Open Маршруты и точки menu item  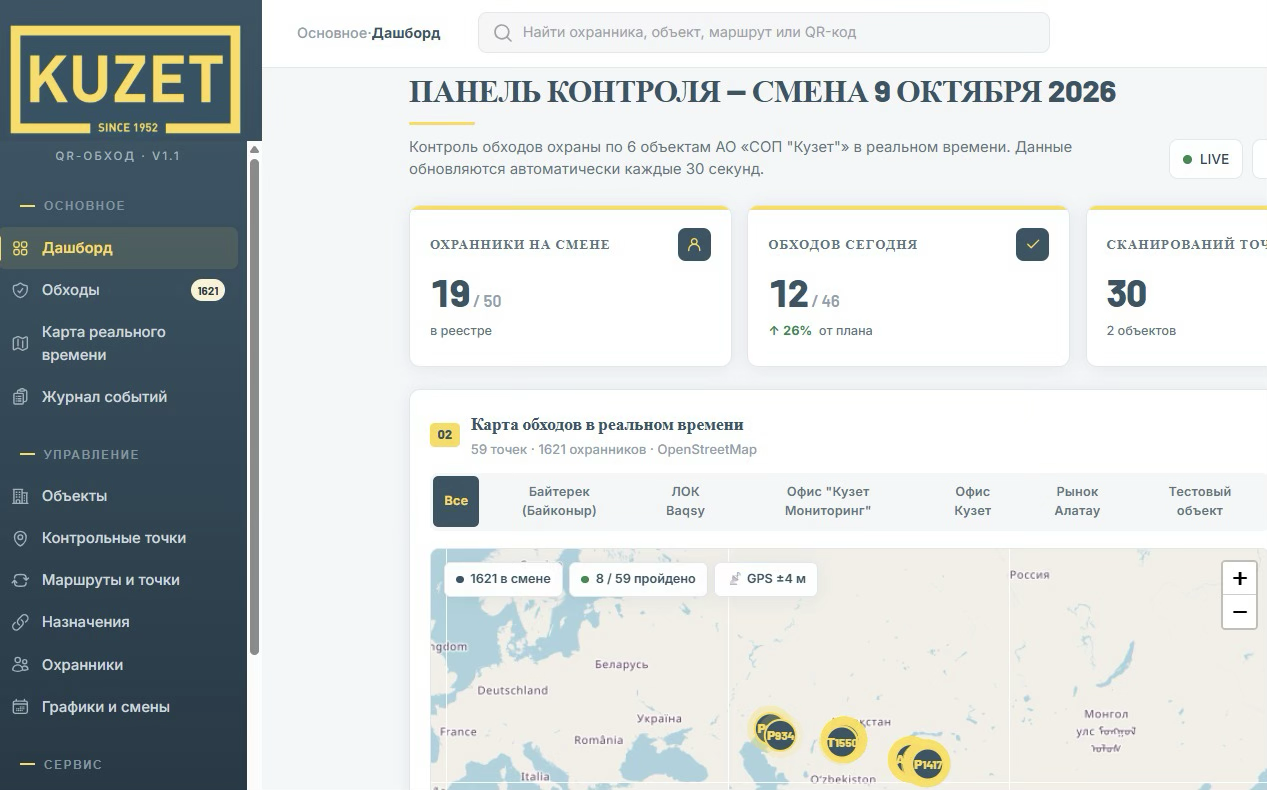pyautogui.click(x=119, y=580)
